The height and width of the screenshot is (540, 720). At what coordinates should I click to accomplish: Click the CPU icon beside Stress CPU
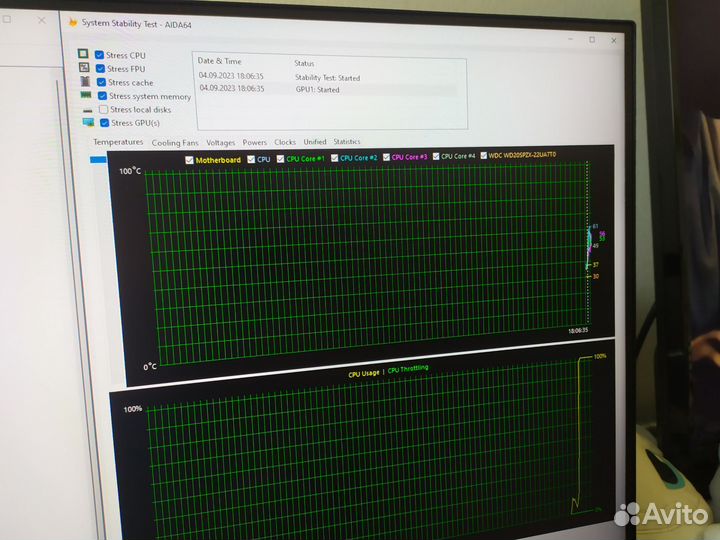click(x=83, y=54)
